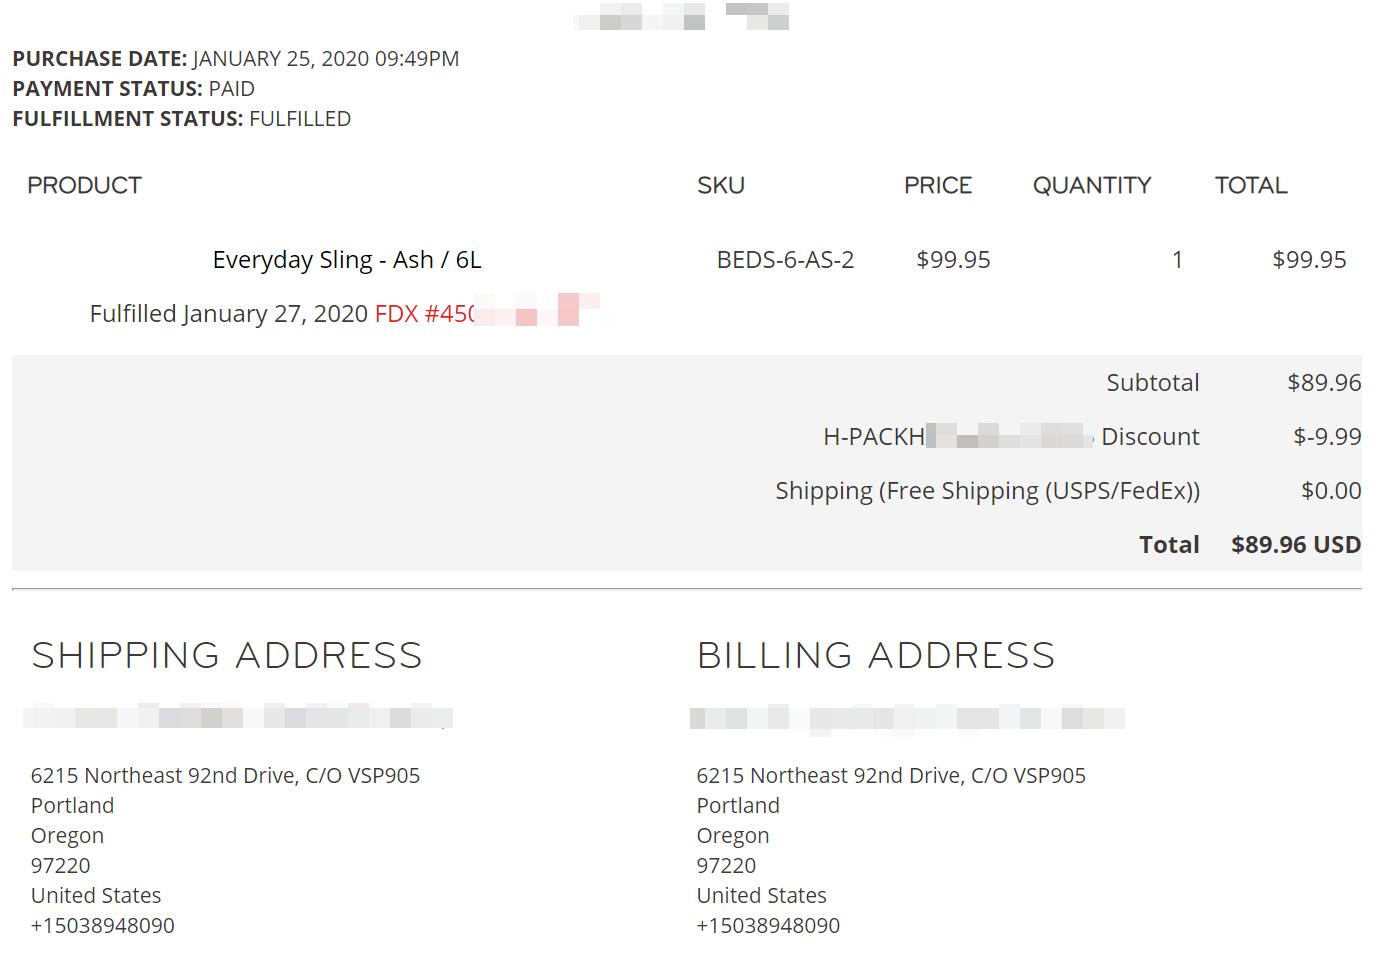
Task: Click the FULFILLED fulfillment status
Action: click(x=299, y=119)
